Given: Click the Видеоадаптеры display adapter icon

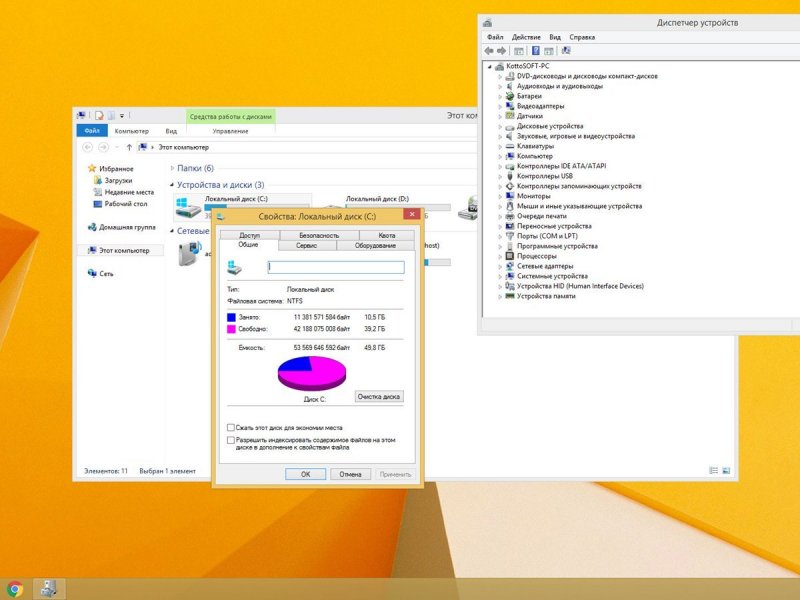Looking at the screenshot, I should pos(509,106).
